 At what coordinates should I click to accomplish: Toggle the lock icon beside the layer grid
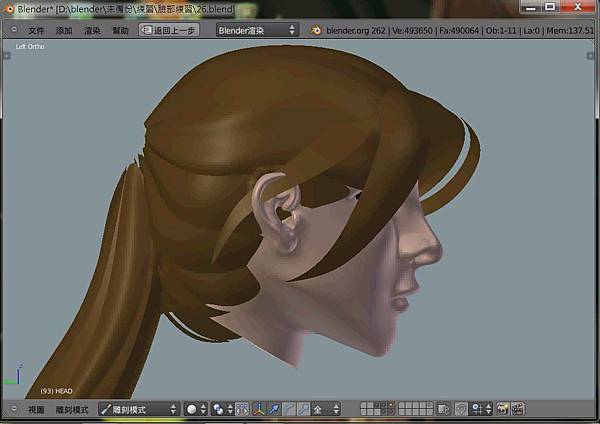coord(443,409)
